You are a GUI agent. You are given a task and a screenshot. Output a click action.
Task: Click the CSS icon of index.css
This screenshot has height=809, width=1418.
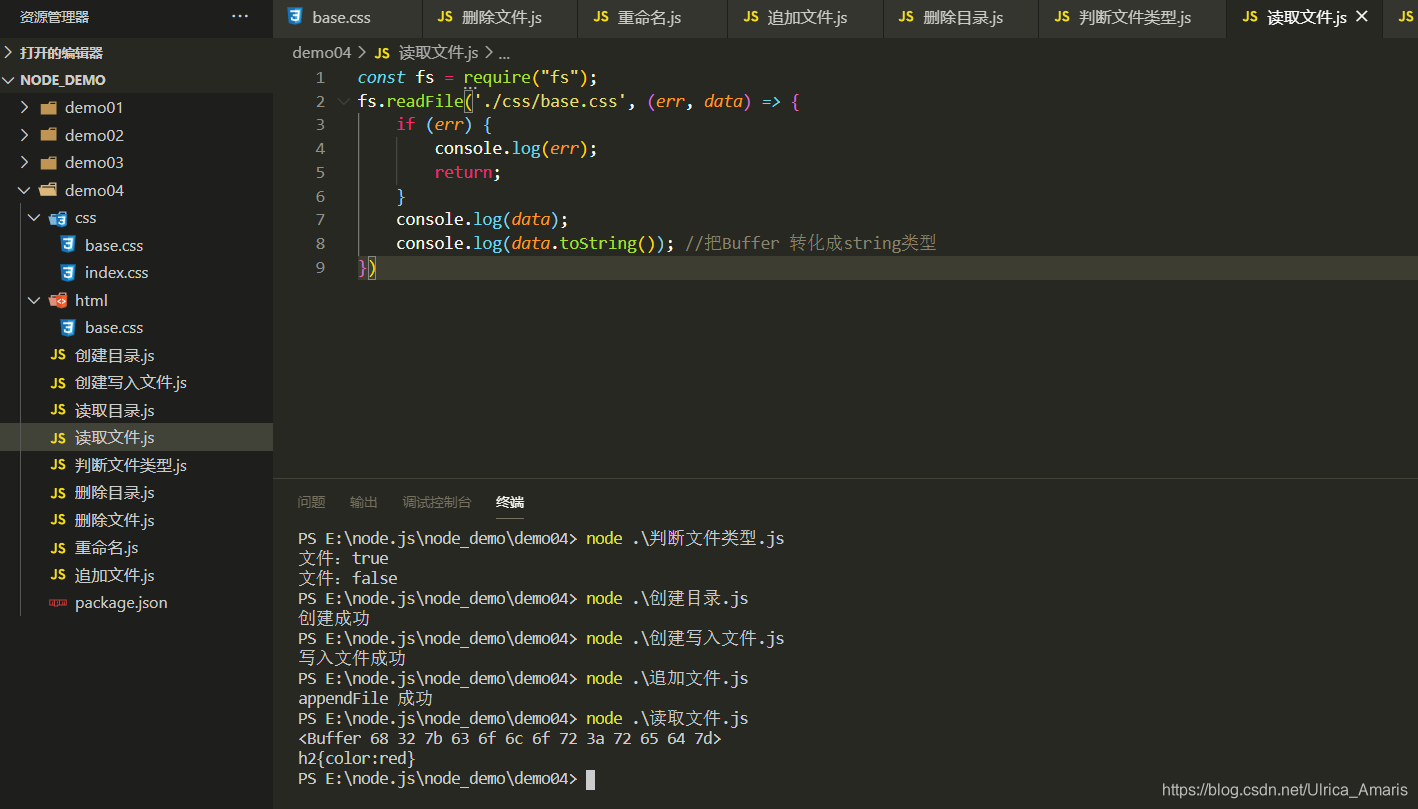[x=68, y=272]
